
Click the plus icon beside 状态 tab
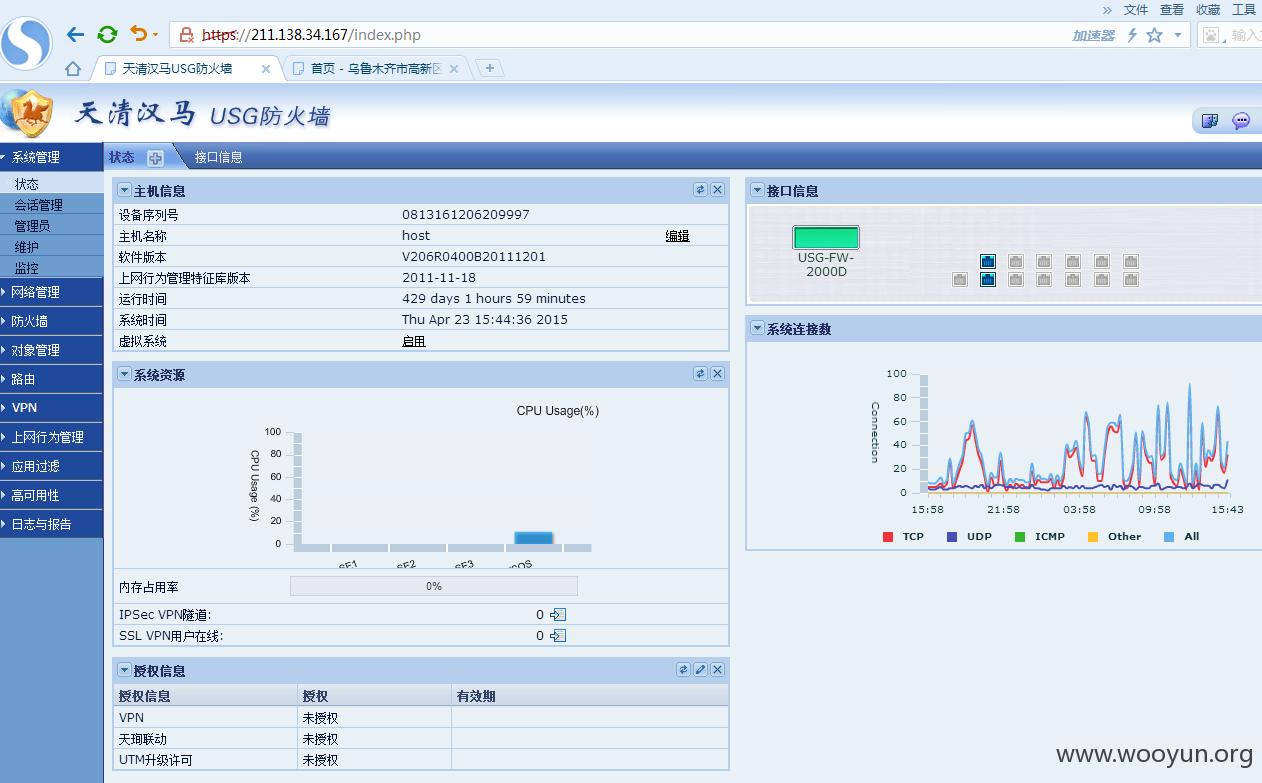[155, 157]
